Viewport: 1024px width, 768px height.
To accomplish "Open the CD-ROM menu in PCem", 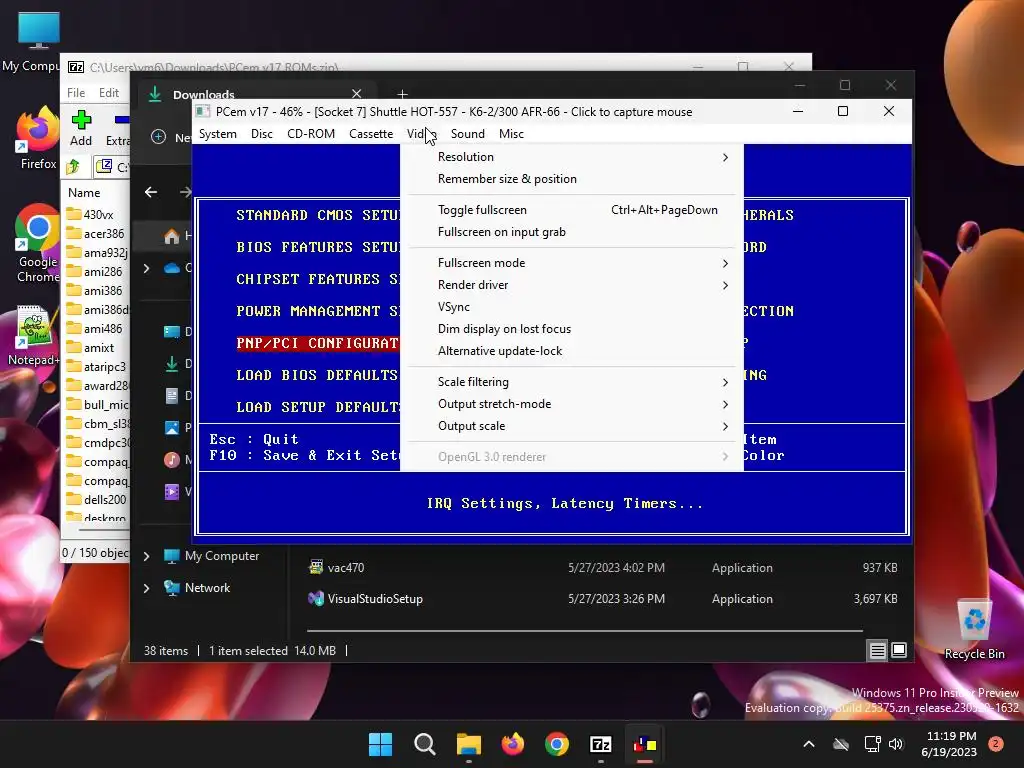I will [311, 134].
